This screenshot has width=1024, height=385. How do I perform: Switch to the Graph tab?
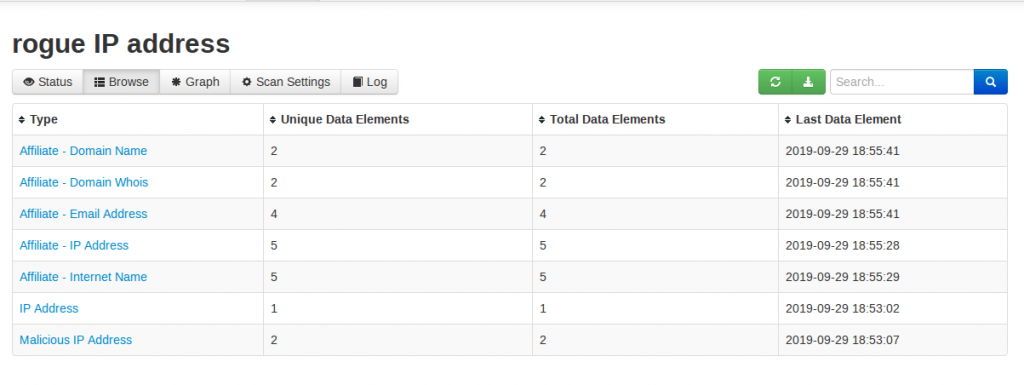pyautogui.click(x=195, y=82)
